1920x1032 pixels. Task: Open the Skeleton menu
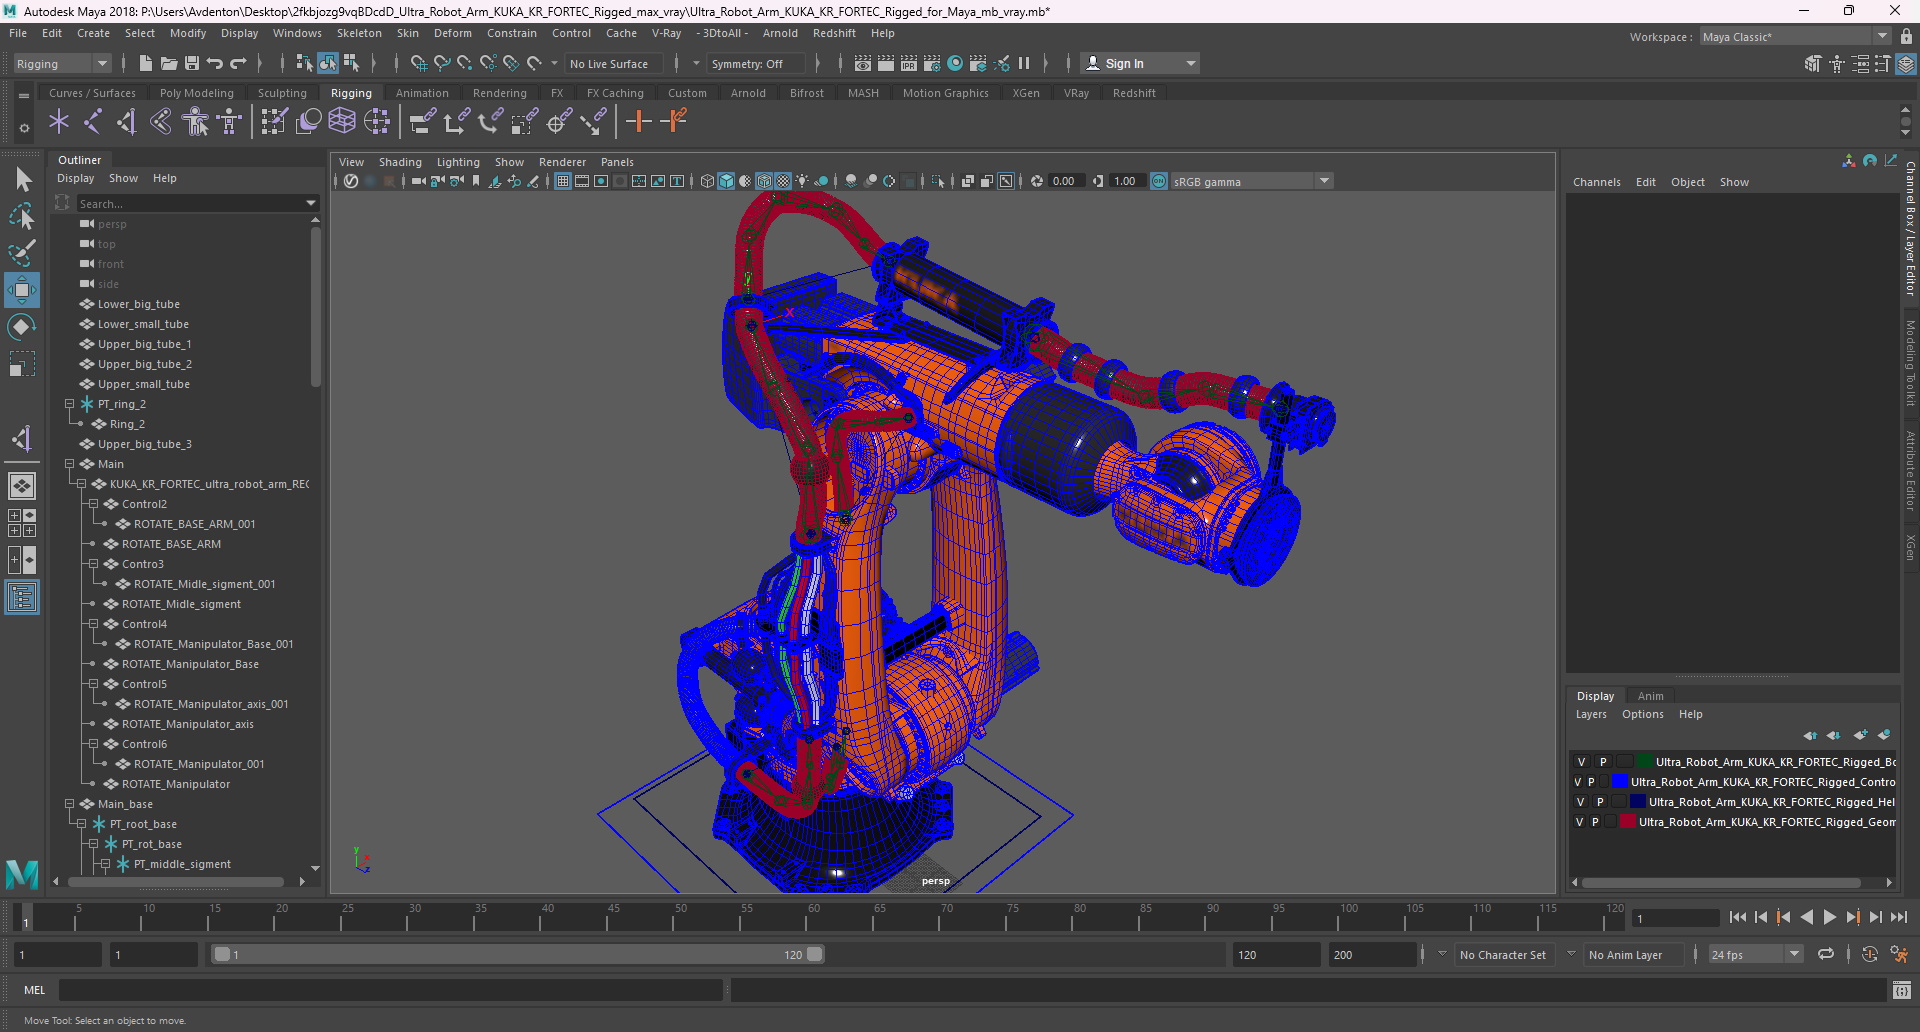[x=359, y=33]
